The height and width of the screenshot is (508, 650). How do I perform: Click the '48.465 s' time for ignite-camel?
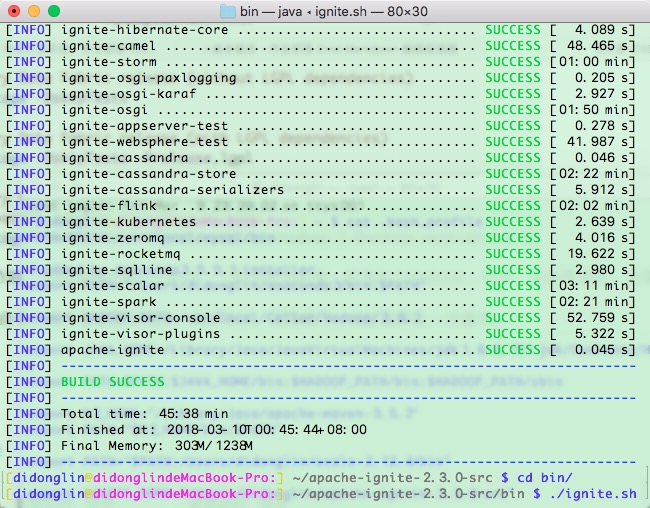pyautogui.click(x=597, y=46)
